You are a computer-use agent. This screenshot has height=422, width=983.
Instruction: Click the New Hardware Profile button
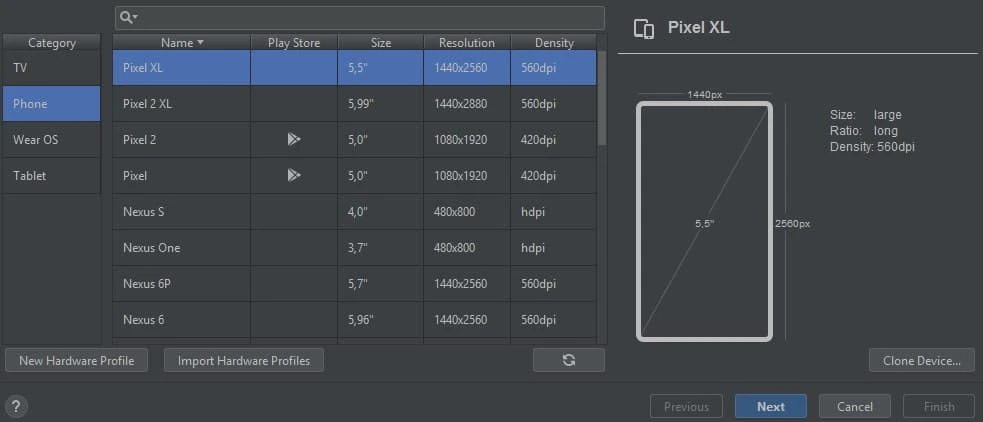pos(76,361)
